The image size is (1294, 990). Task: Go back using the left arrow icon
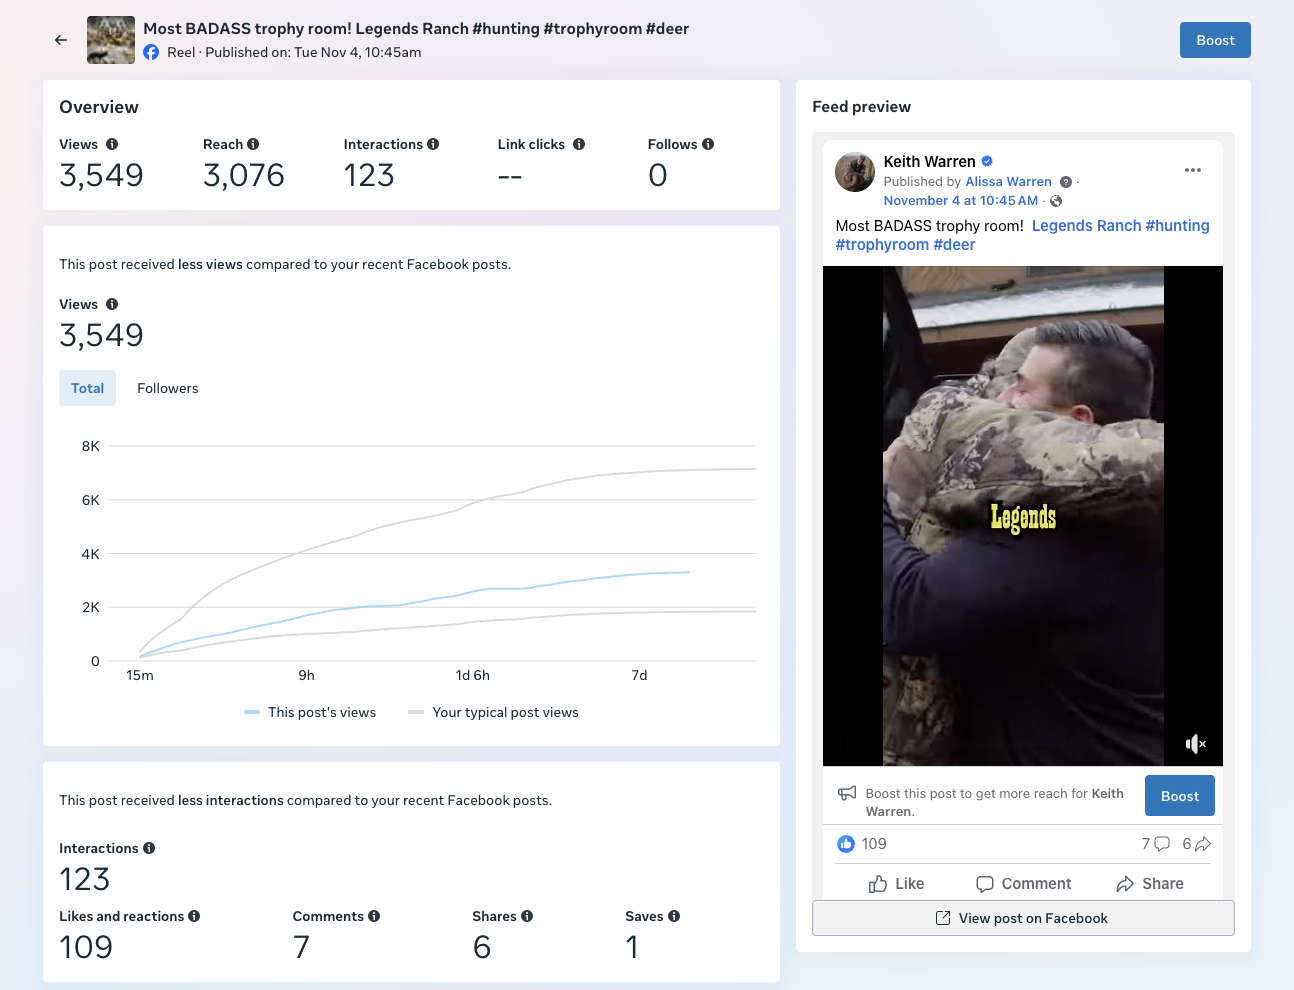(61, 40)
